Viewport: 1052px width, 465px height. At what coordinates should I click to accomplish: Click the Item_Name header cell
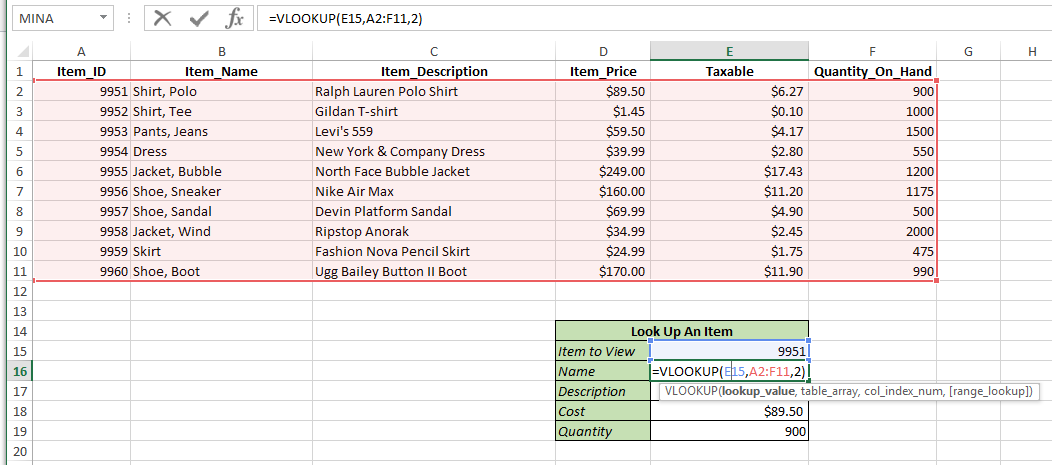pos(221,71)
